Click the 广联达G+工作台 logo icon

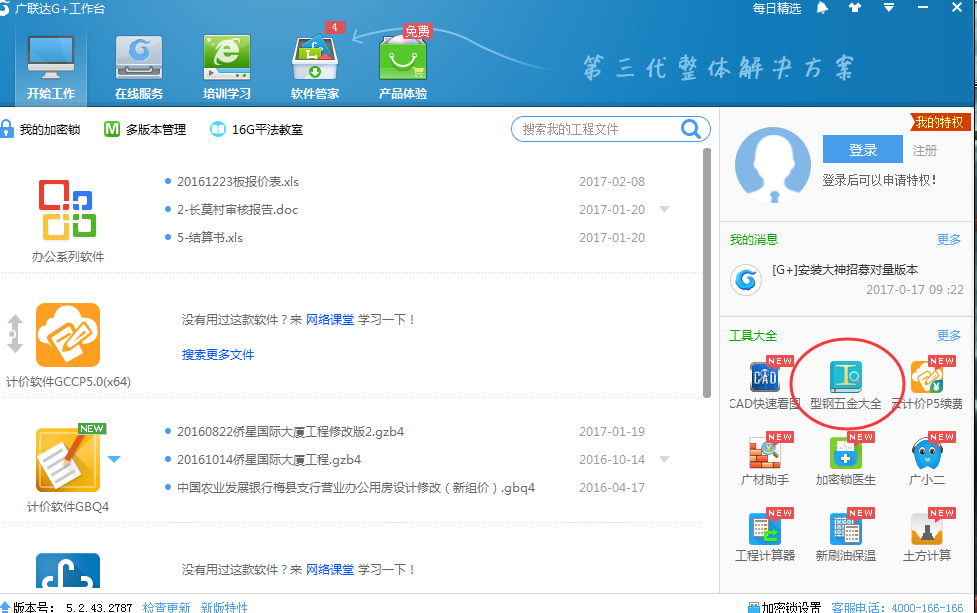coord(4,8)
